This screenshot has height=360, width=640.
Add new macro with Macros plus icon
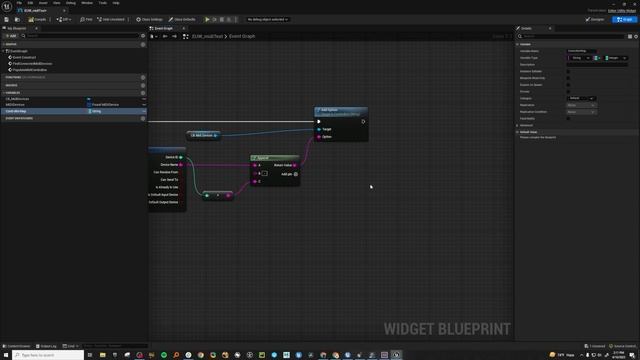tap(143, 85)
